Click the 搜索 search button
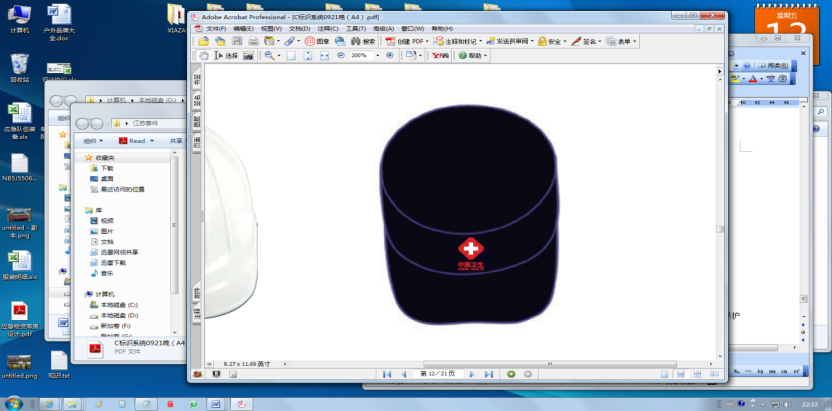The width and height of the screenshot is (832, 411). 363,42
